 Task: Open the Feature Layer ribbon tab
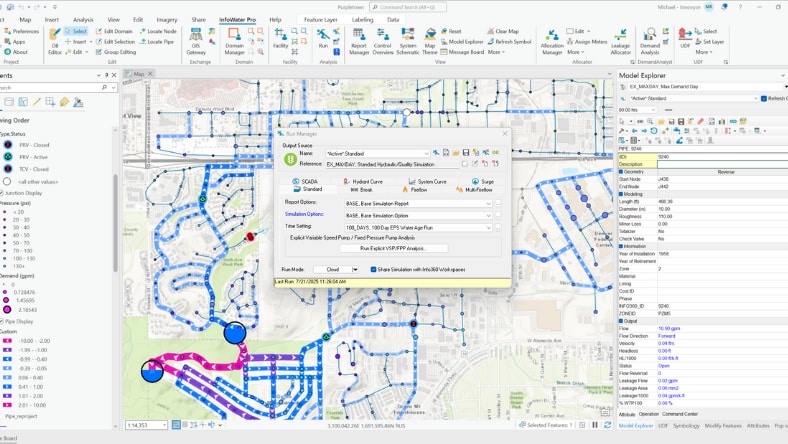[321, 20]
